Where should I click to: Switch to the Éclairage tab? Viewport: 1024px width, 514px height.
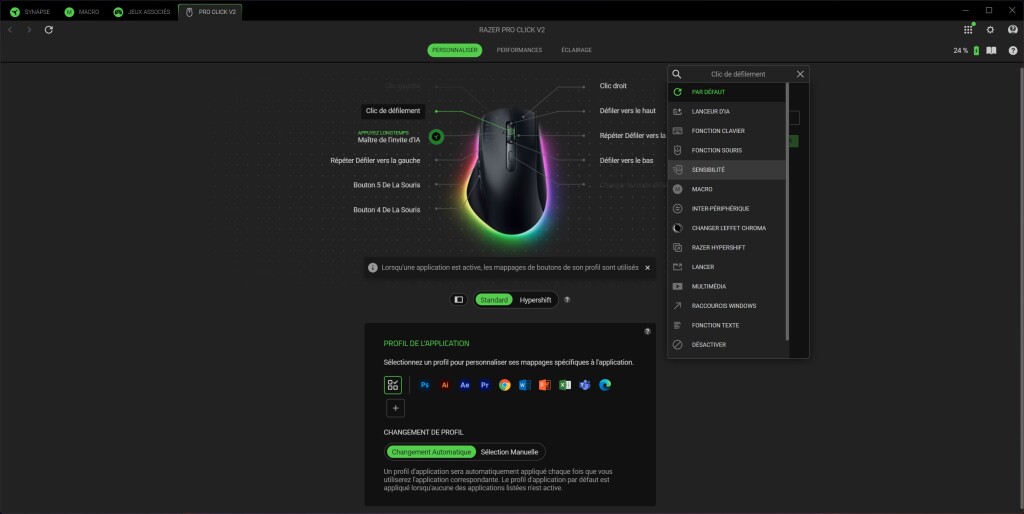click(577, 50)
